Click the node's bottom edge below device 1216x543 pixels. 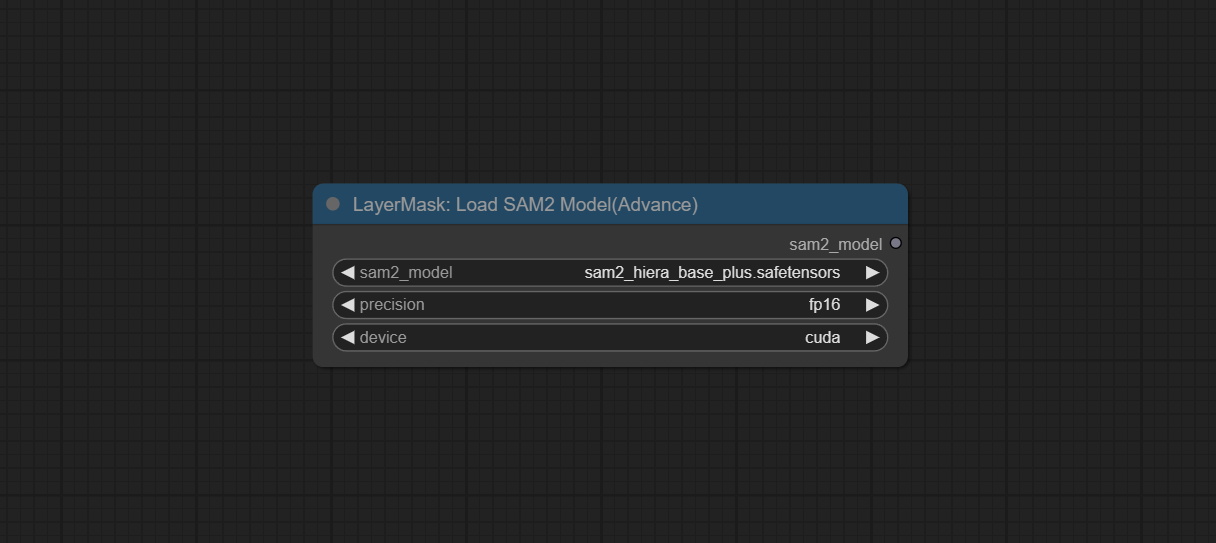[x=610, y=362]
